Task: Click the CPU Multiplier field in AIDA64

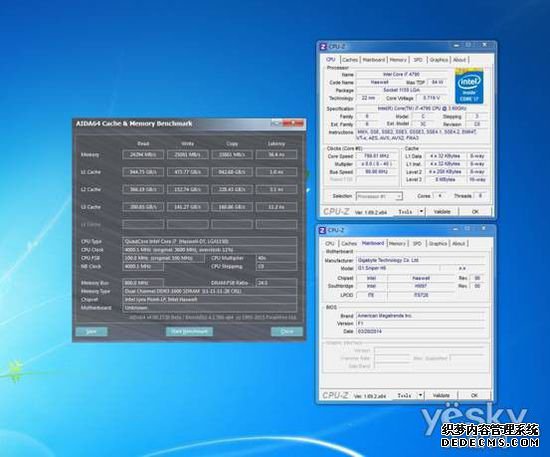Action: (276, 258)
